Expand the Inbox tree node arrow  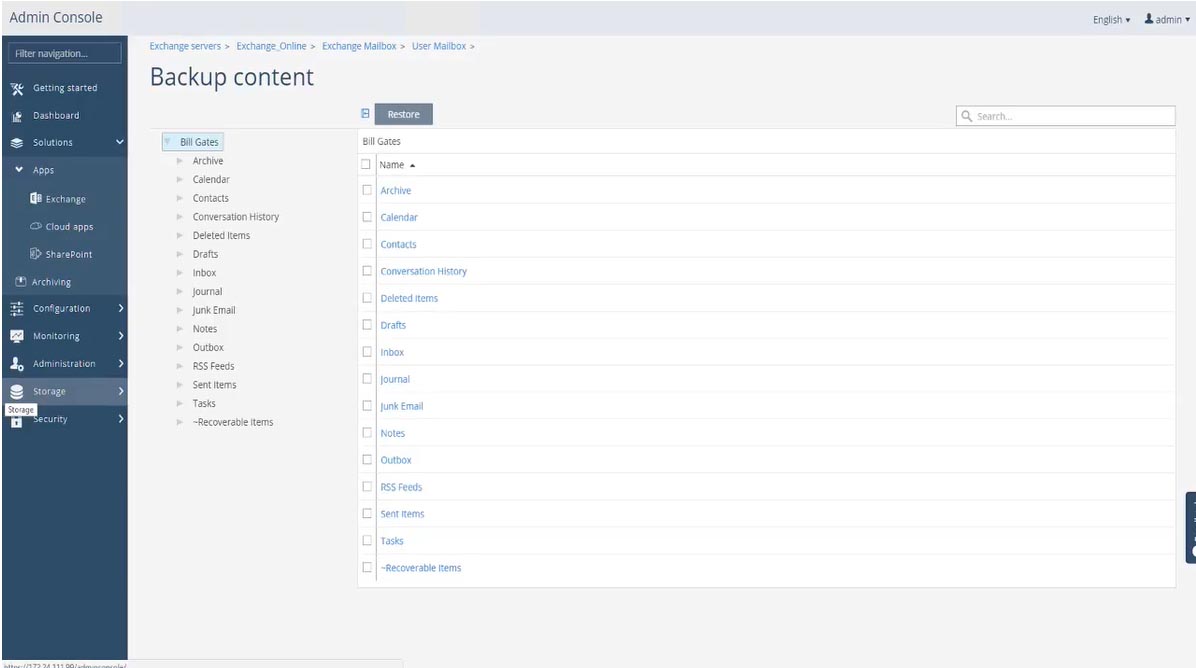tap(179, 273)
